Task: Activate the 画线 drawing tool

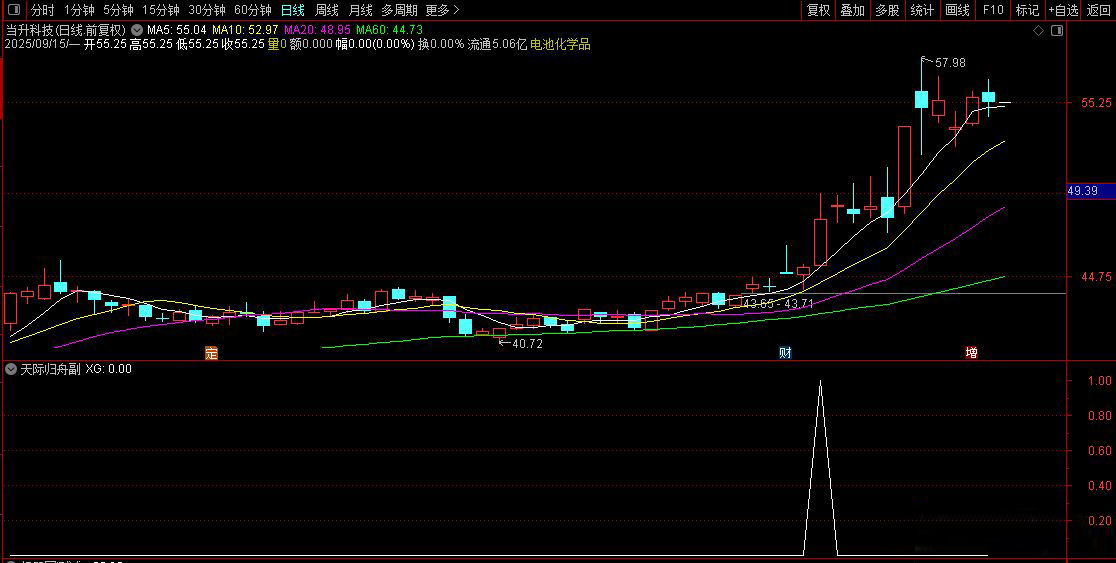Action: (x=957, y=10)
